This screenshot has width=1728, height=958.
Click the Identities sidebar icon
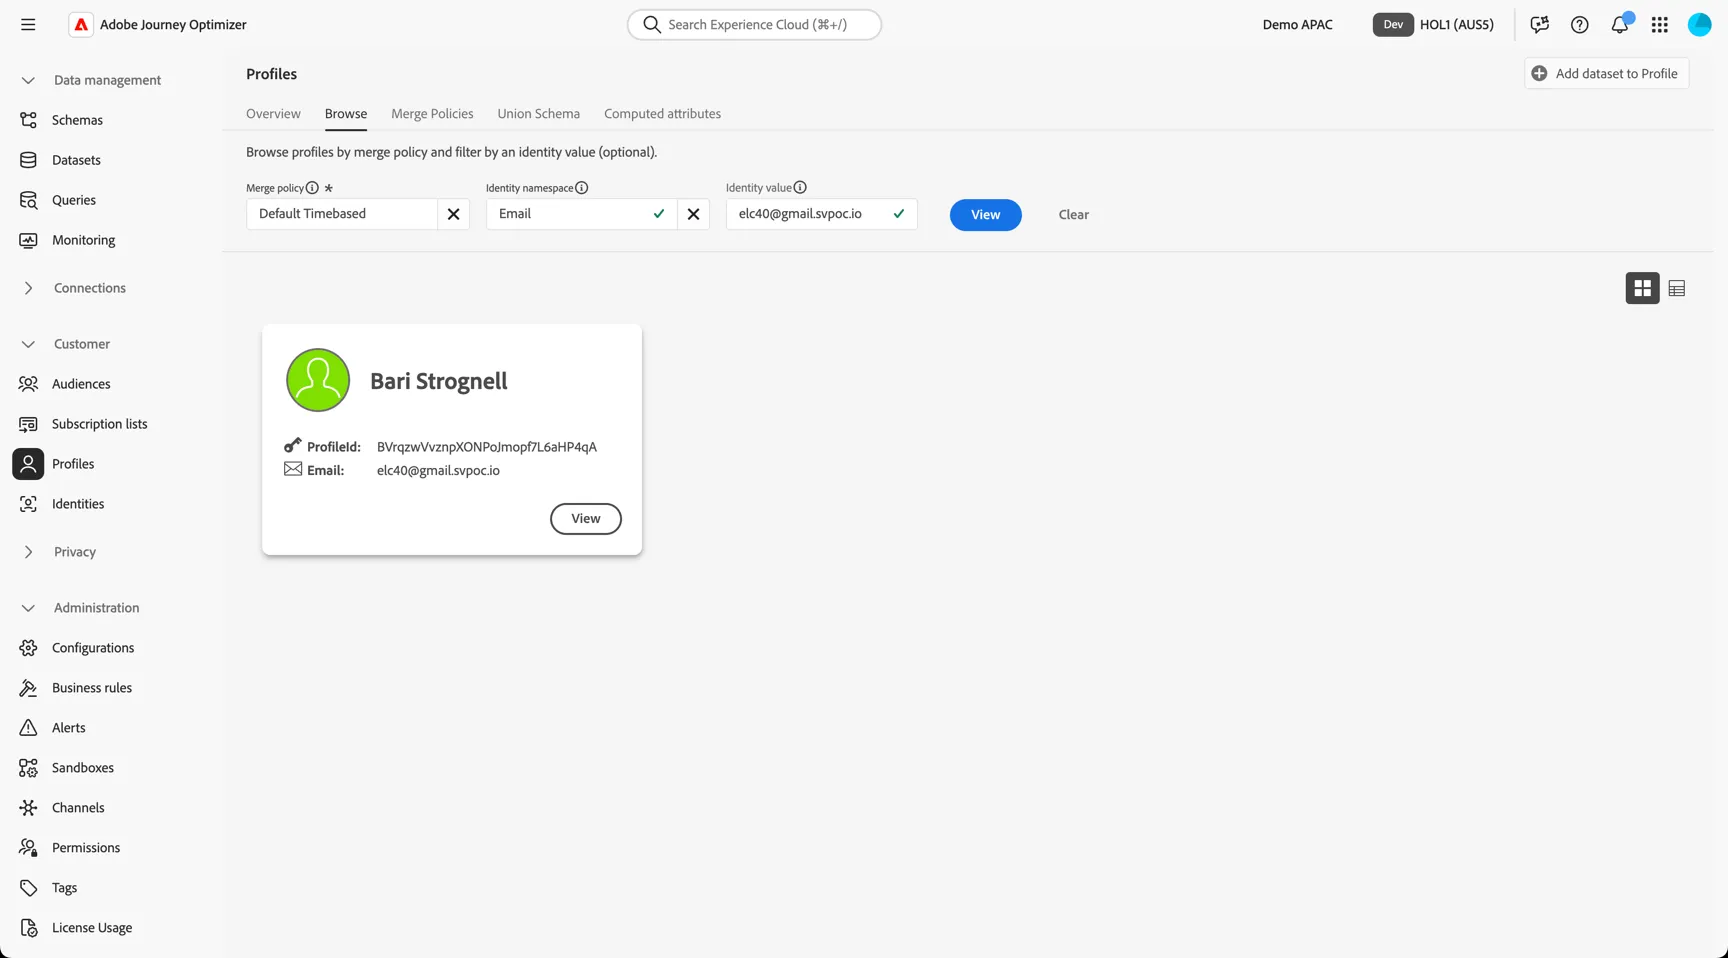point(28,504)
